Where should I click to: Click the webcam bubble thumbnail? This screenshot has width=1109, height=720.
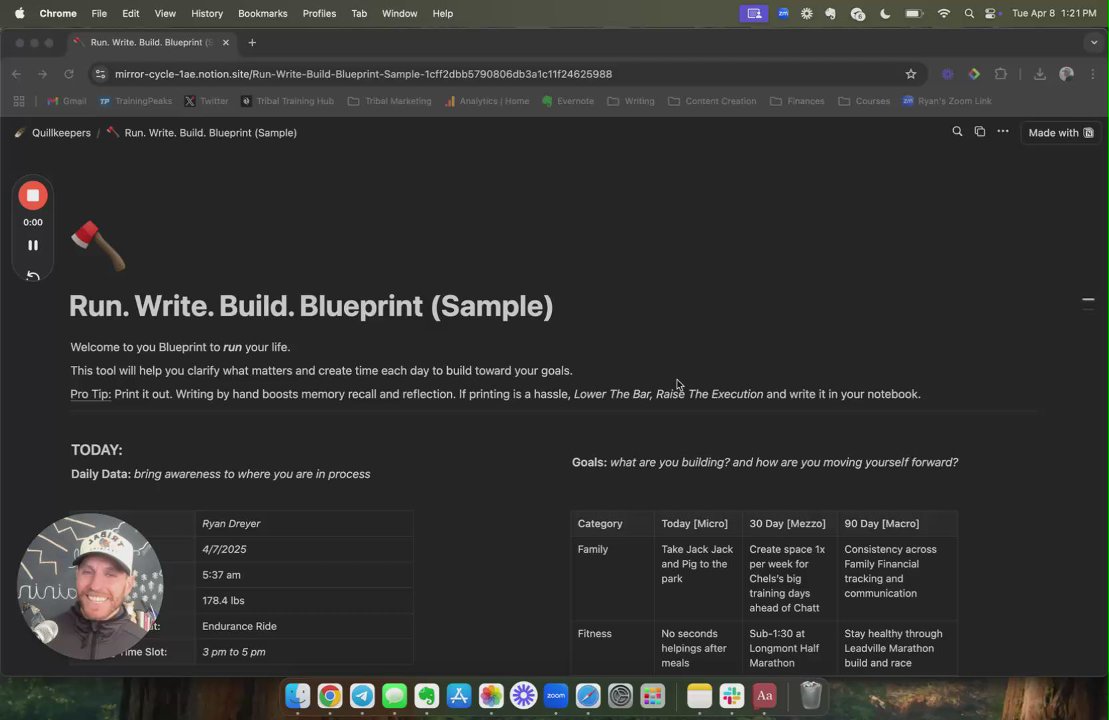pos(91,586)
